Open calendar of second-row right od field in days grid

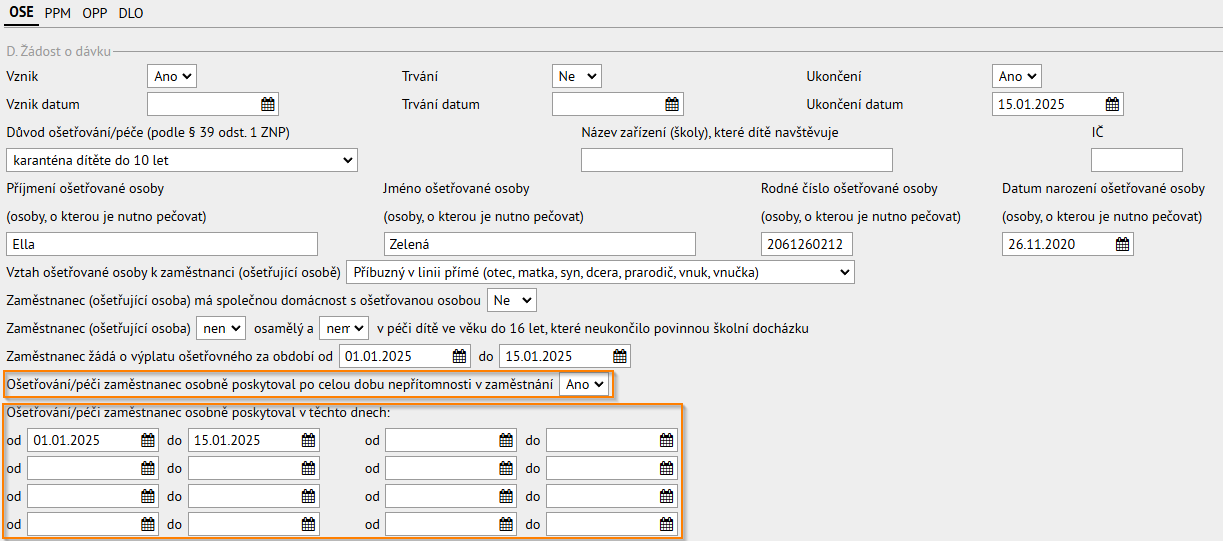506,468
